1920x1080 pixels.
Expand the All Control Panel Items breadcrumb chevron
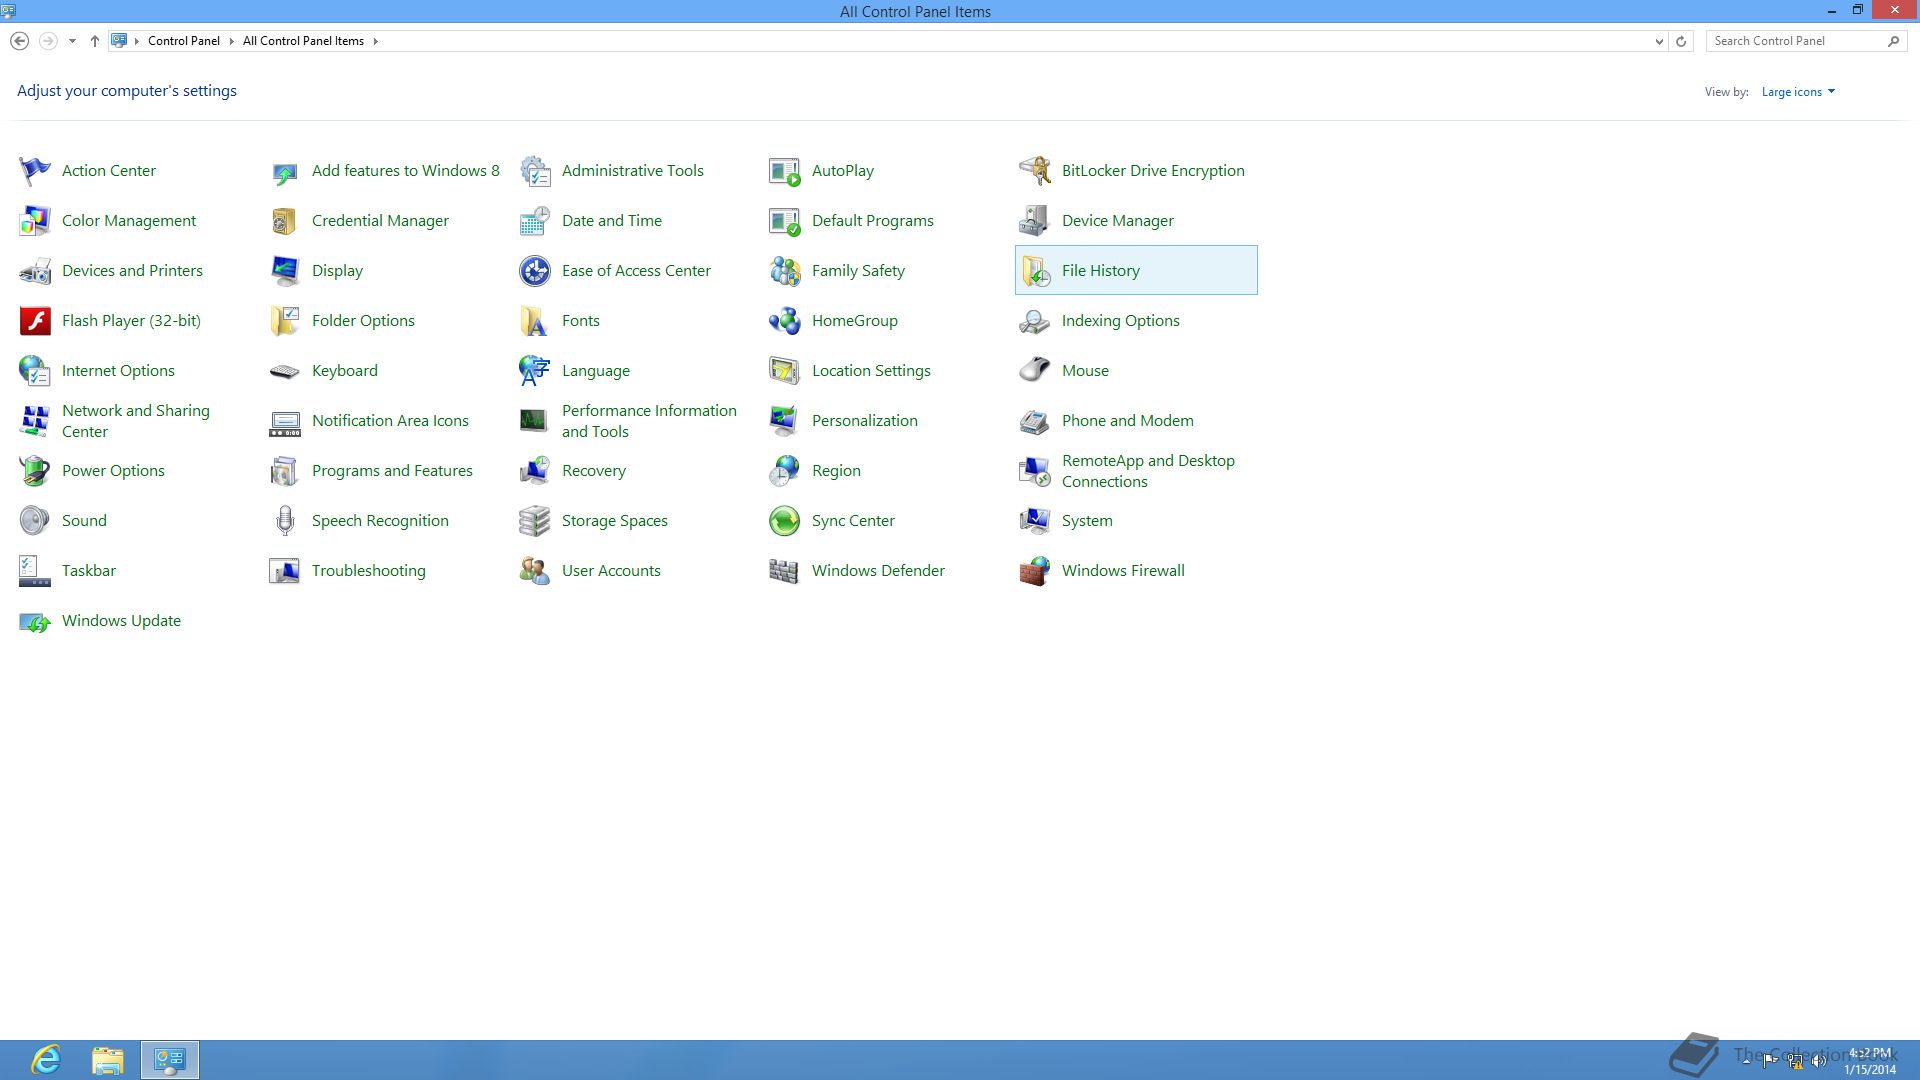click(375, 41)
